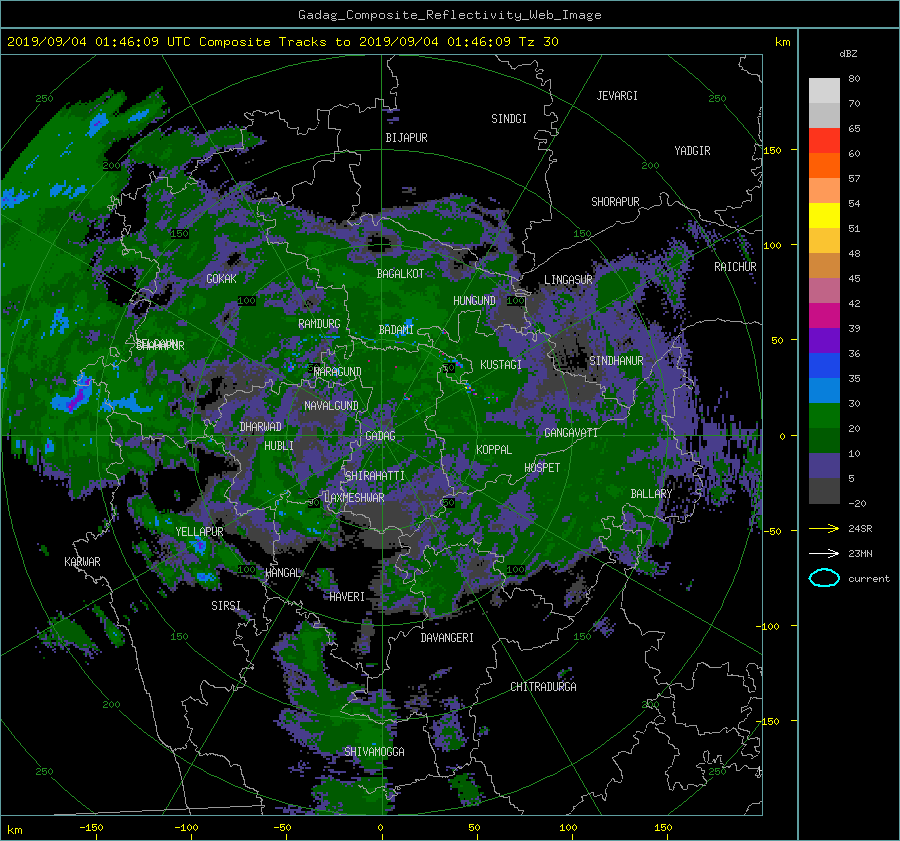Select the slate purple 5-10 dBZ swatch
Viewport: 900px width, 841px height.
click(824, 466)
